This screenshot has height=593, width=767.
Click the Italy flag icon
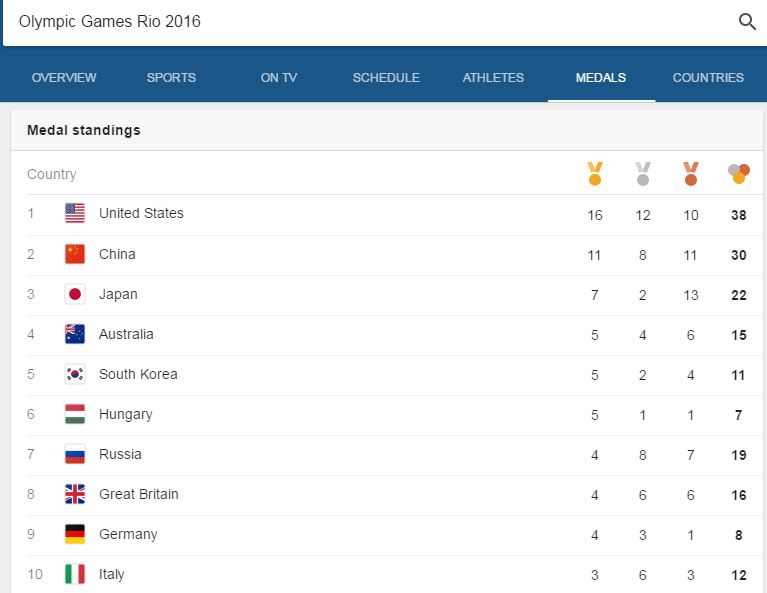(x=75, y=574)
